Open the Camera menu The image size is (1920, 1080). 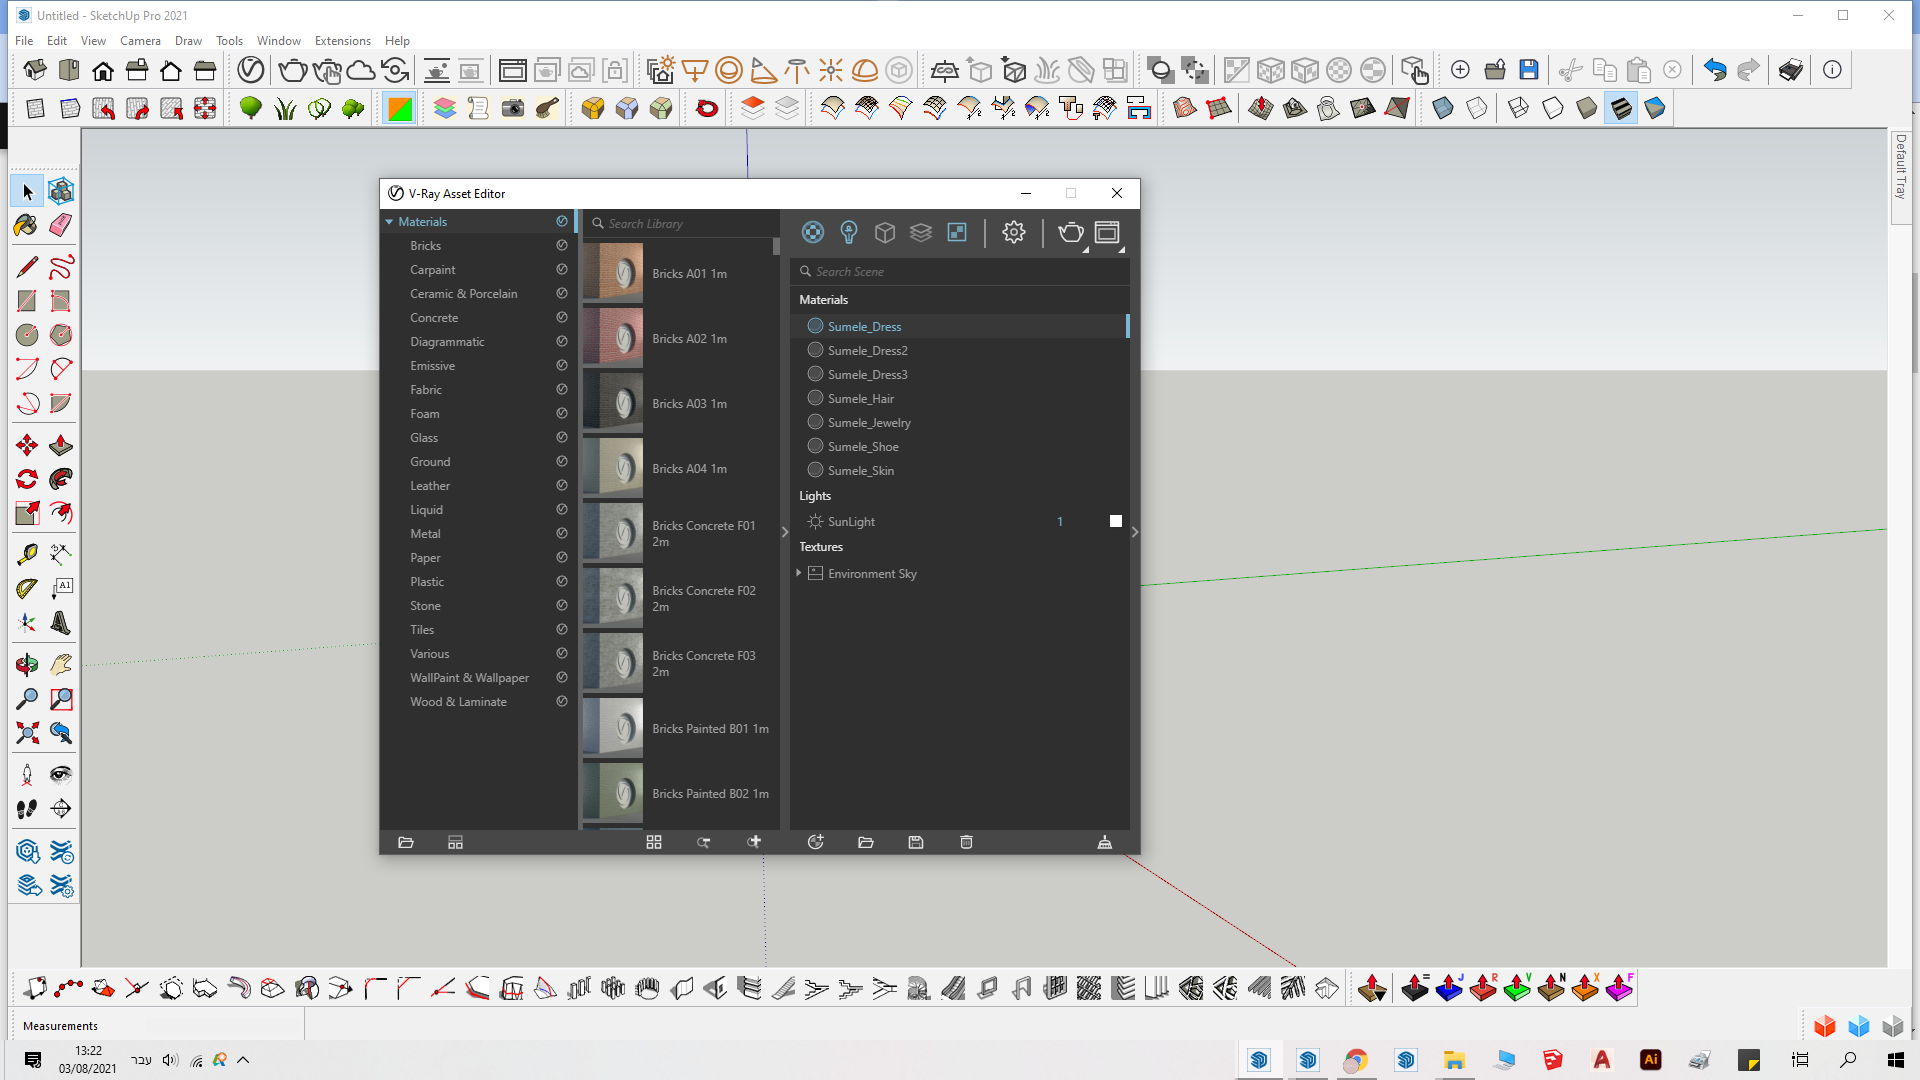pyautogui.click(x=140, y=41)
